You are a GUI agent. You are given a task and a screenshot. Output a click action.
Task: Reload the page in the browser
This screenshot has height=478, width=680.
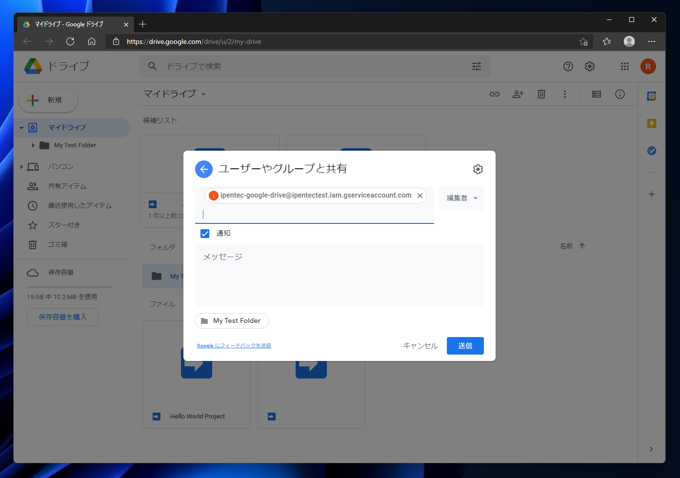pyautogui.click(x=70, y=42)
